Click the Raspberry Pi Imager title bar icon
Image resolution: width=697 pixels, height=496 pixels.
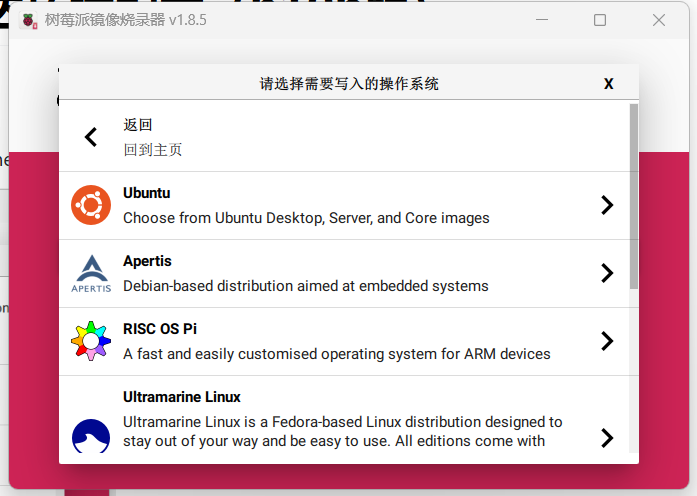click(28, 20)
